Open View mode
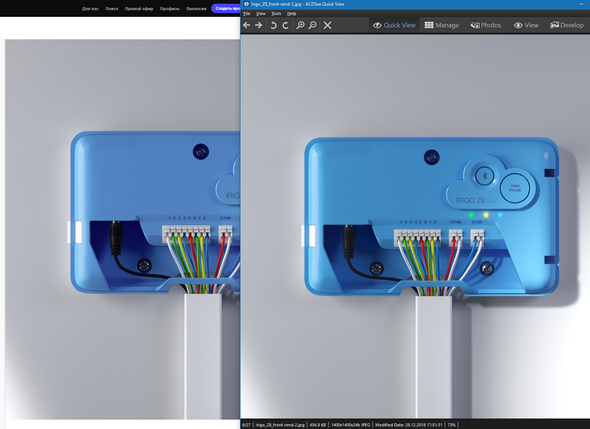The image size is (590, 429). (x=526, y=25)
